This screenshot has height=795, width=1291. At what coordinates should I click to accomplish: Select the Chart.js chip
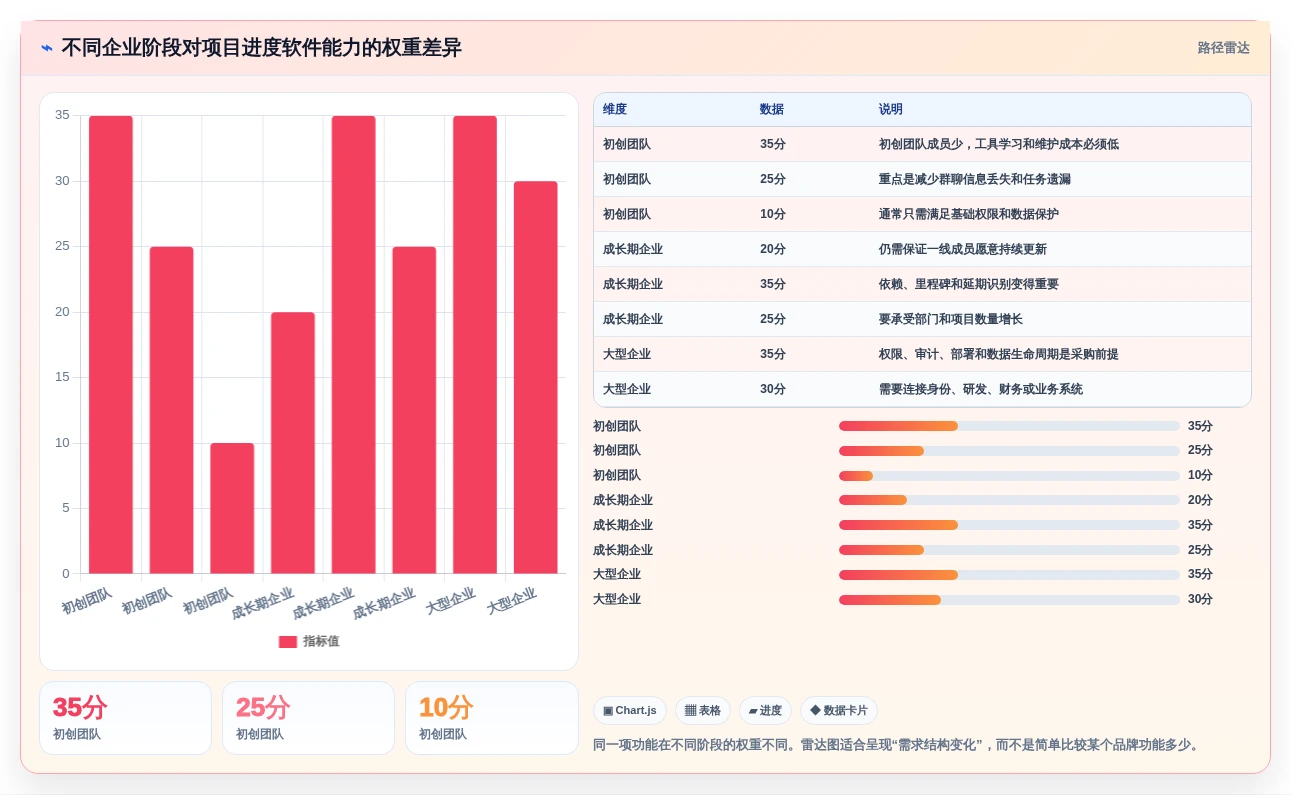[x=630, y=711]
